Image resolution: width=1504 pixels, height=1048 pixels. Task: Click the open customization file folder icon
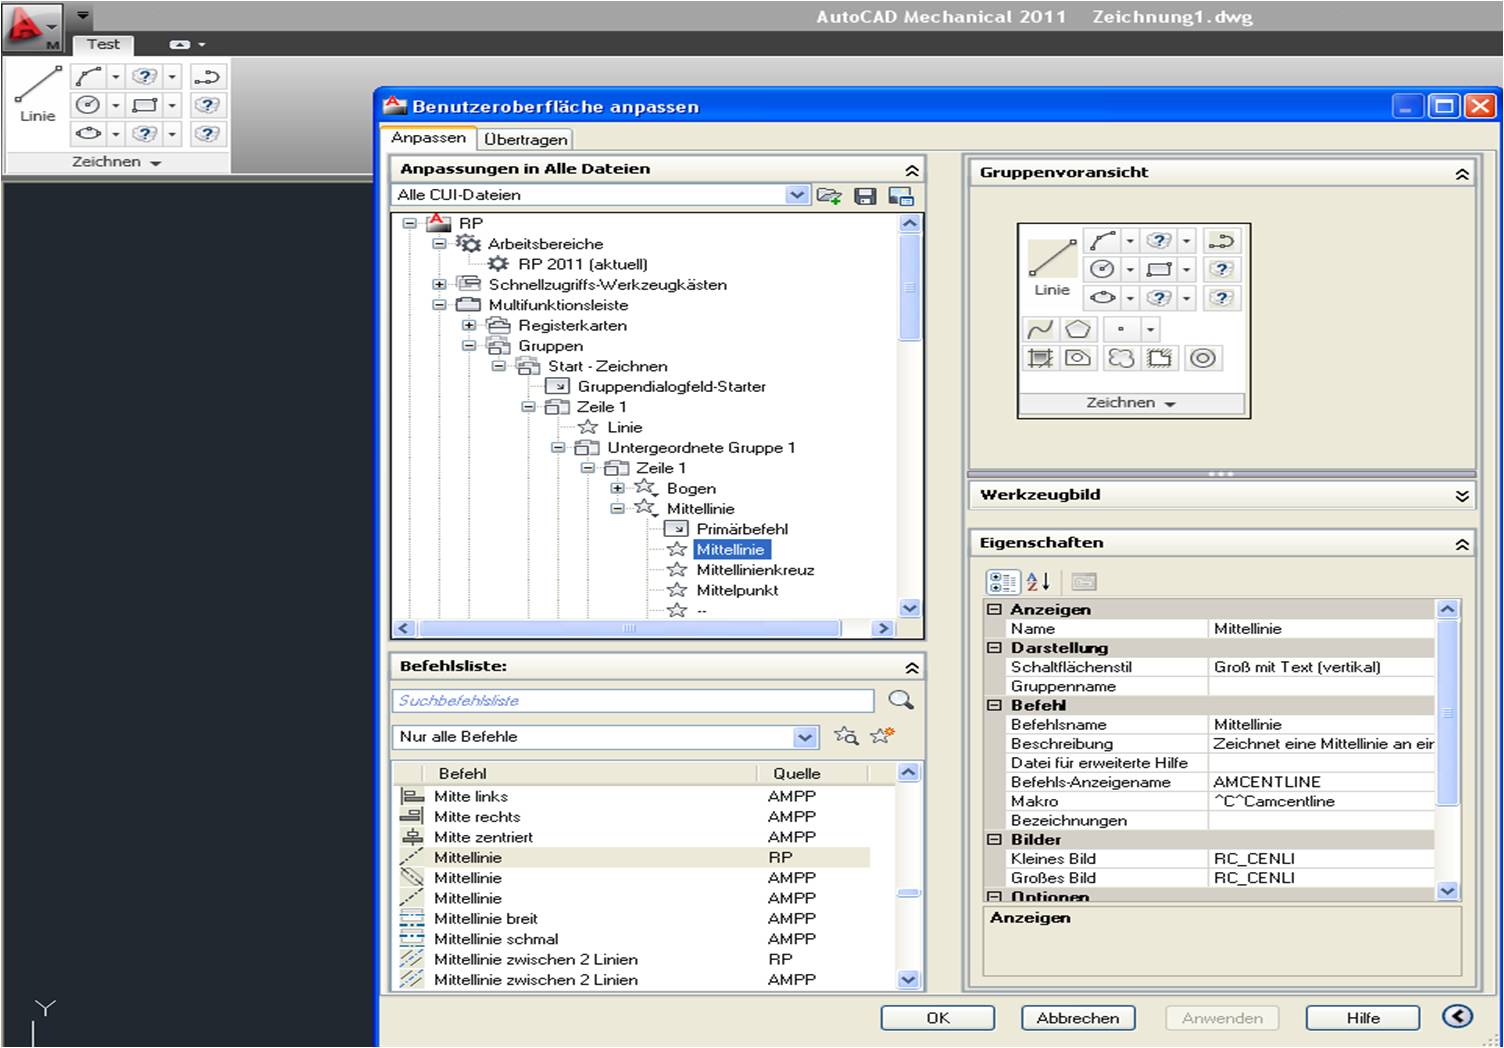829,195
